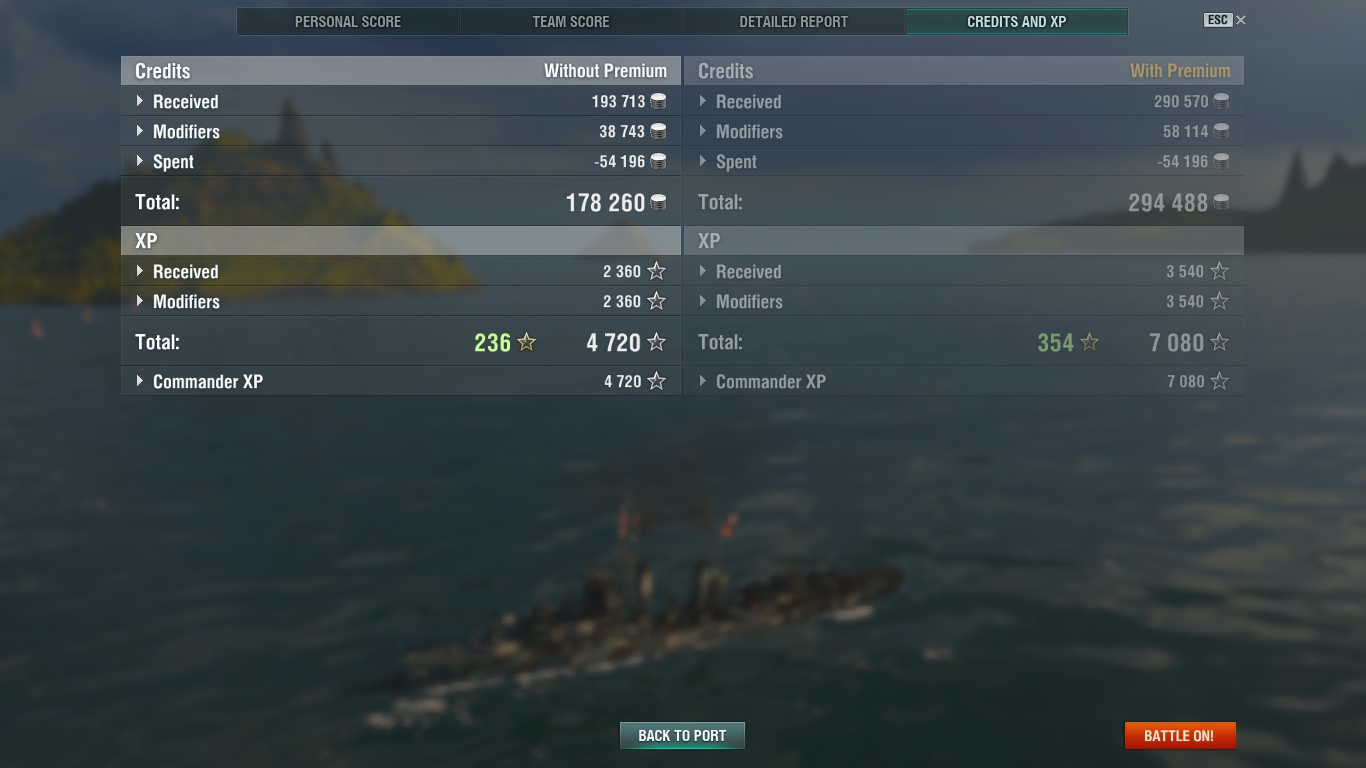The height and width of the screenshot is (768, 1366).
Task: Click the star icon next to 354 premium XP
Action: [x=1090, y=342]
